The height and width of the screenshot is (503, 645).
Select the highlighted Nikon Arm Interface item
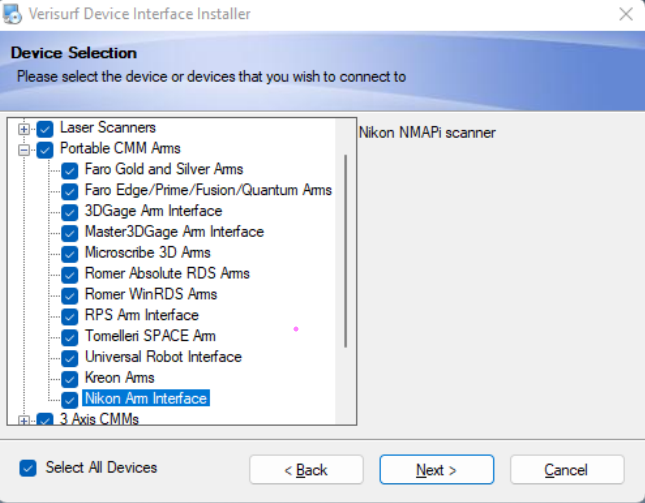click(146, 398)
